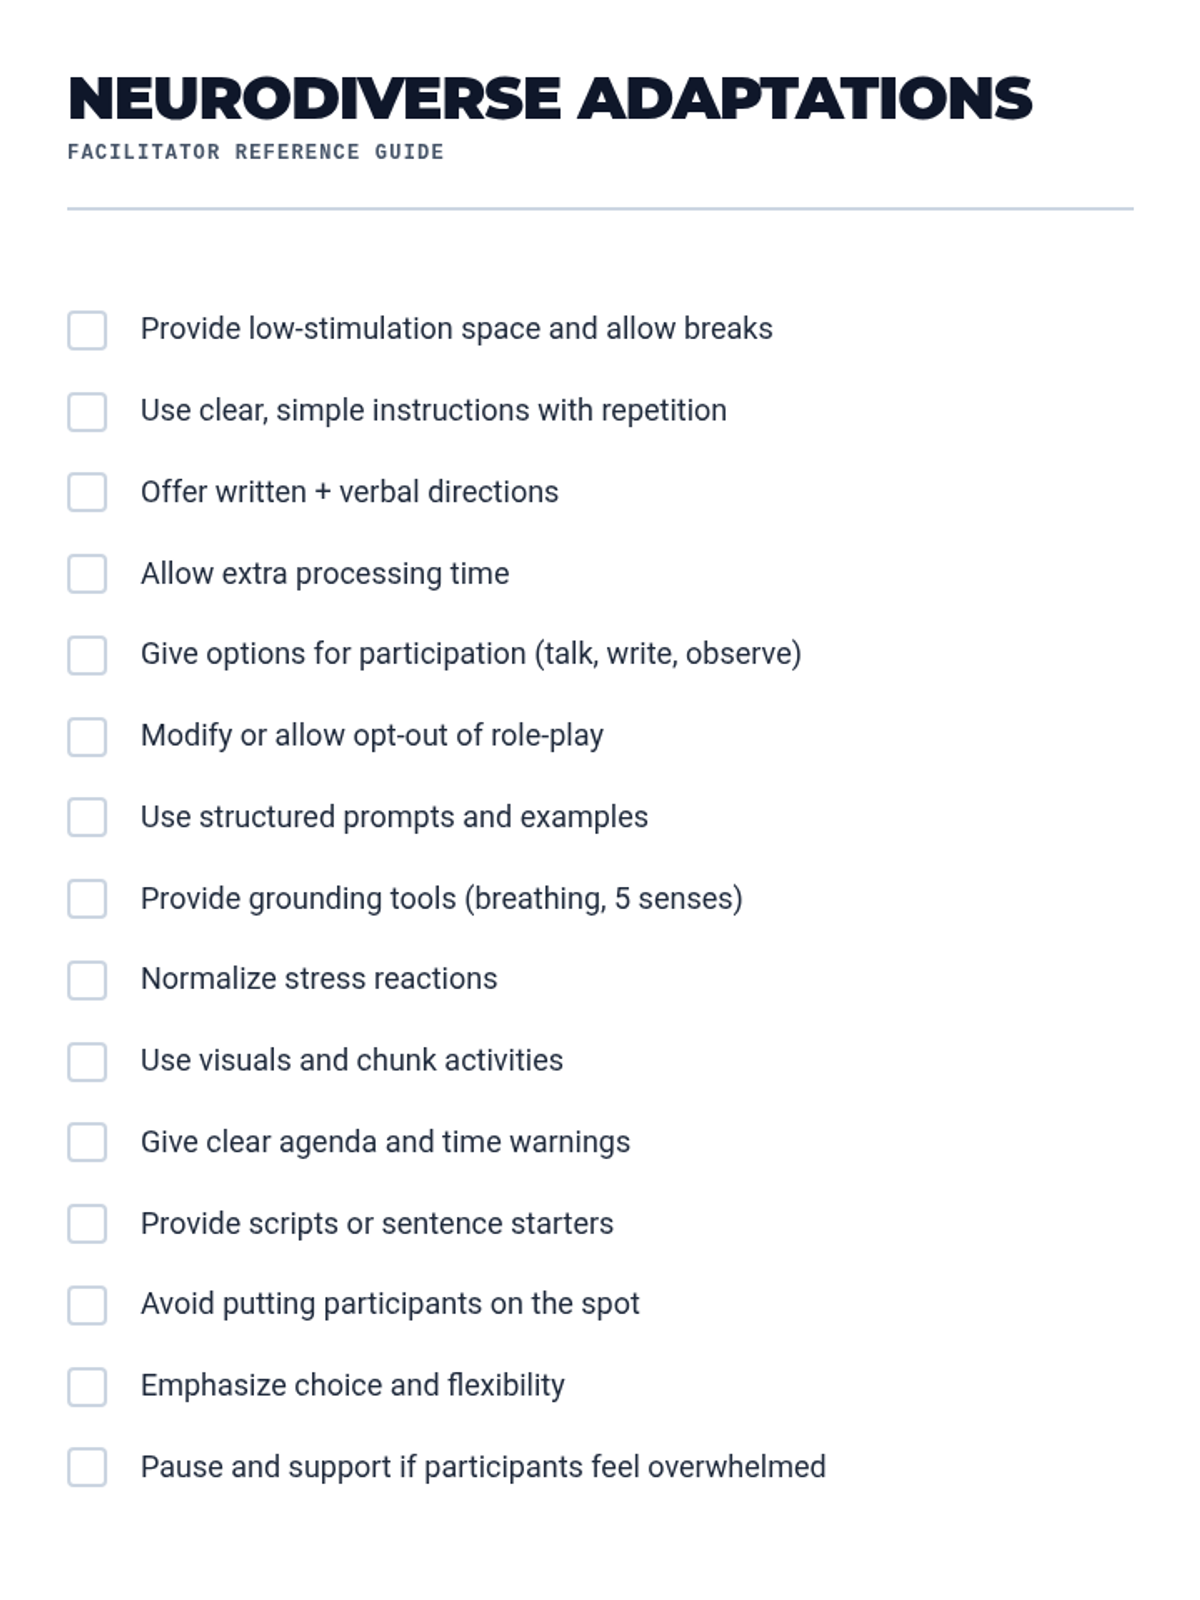The height and width of the screenshot is (1600, 1200).
Task: Tick Pause and support if overwhelmed checkbox
Action: 87,1467
